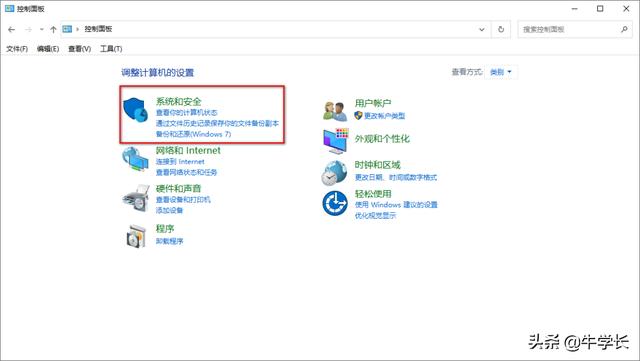Screen dimensions: 640x361
Task: Open recent locations dropdown arrow
Action: 42,29
